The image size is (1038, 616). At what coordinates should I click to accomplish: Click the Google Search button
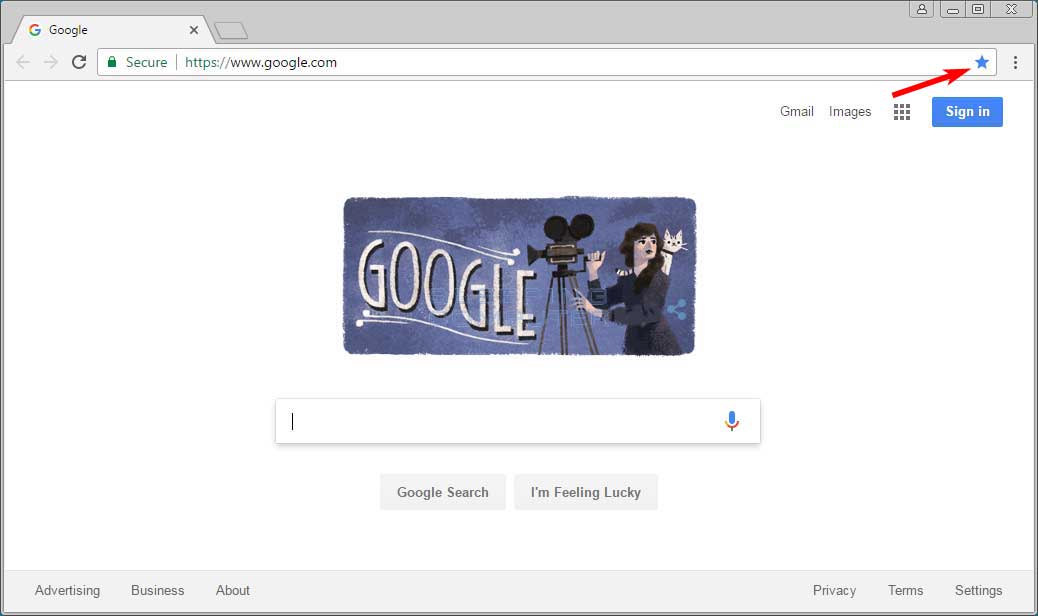tap(442, 492)
